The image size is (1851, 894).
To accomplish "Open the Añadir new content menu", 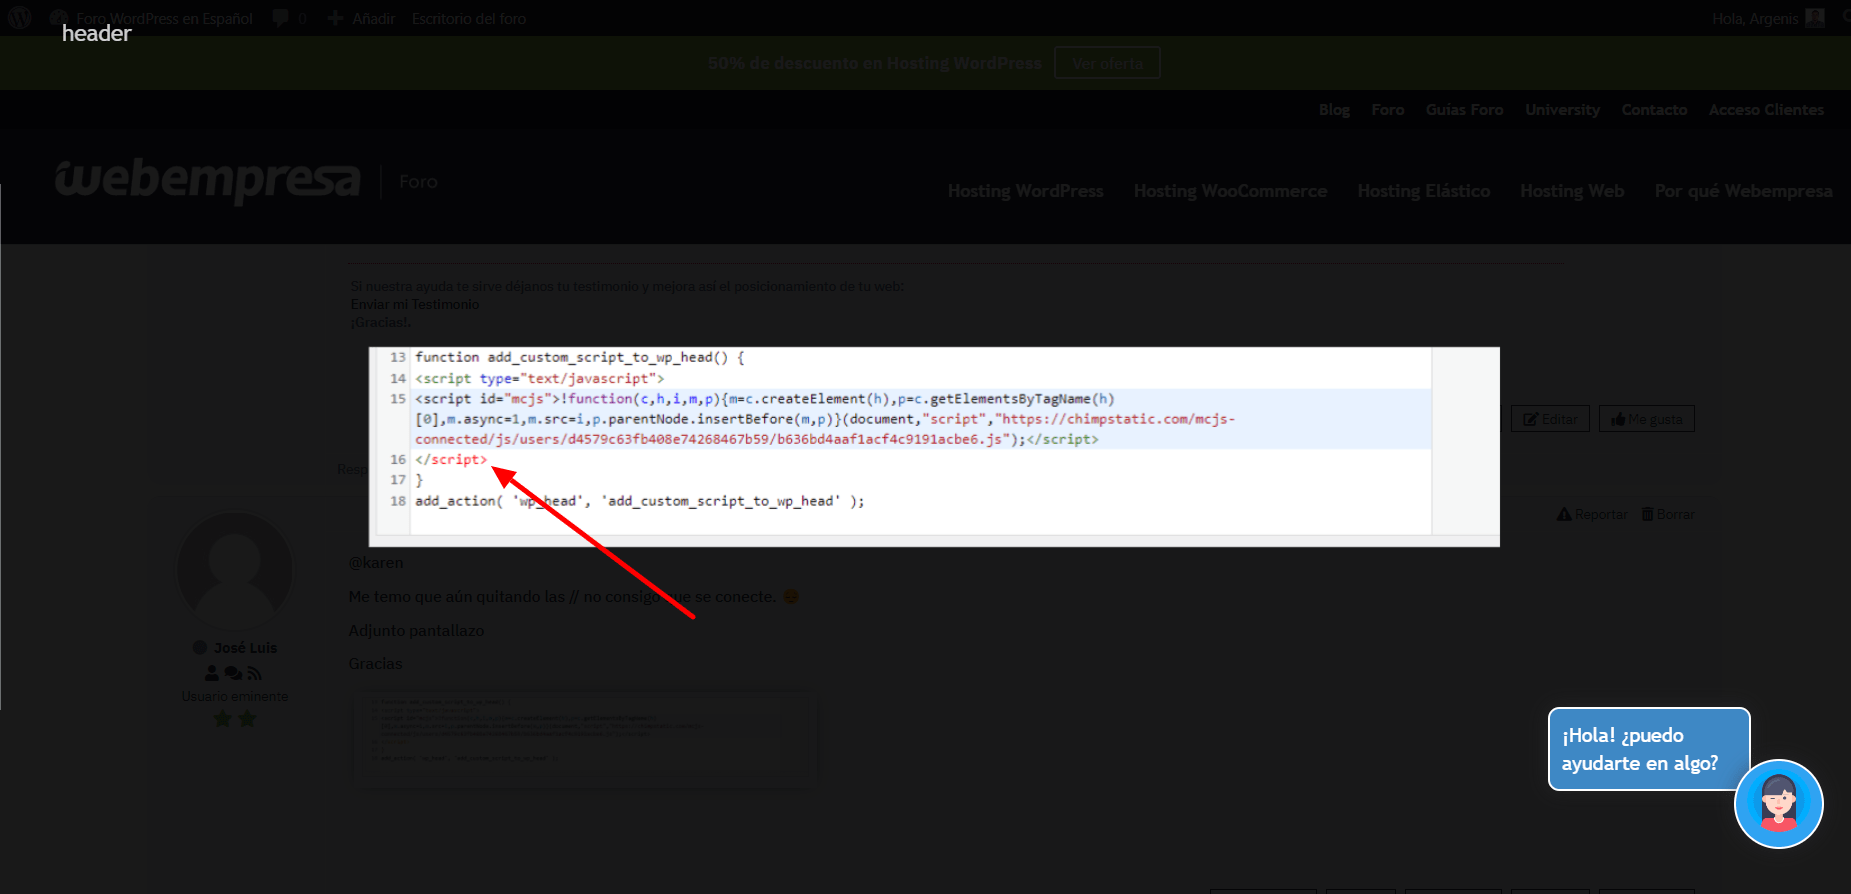I will (x=362, y=18).
